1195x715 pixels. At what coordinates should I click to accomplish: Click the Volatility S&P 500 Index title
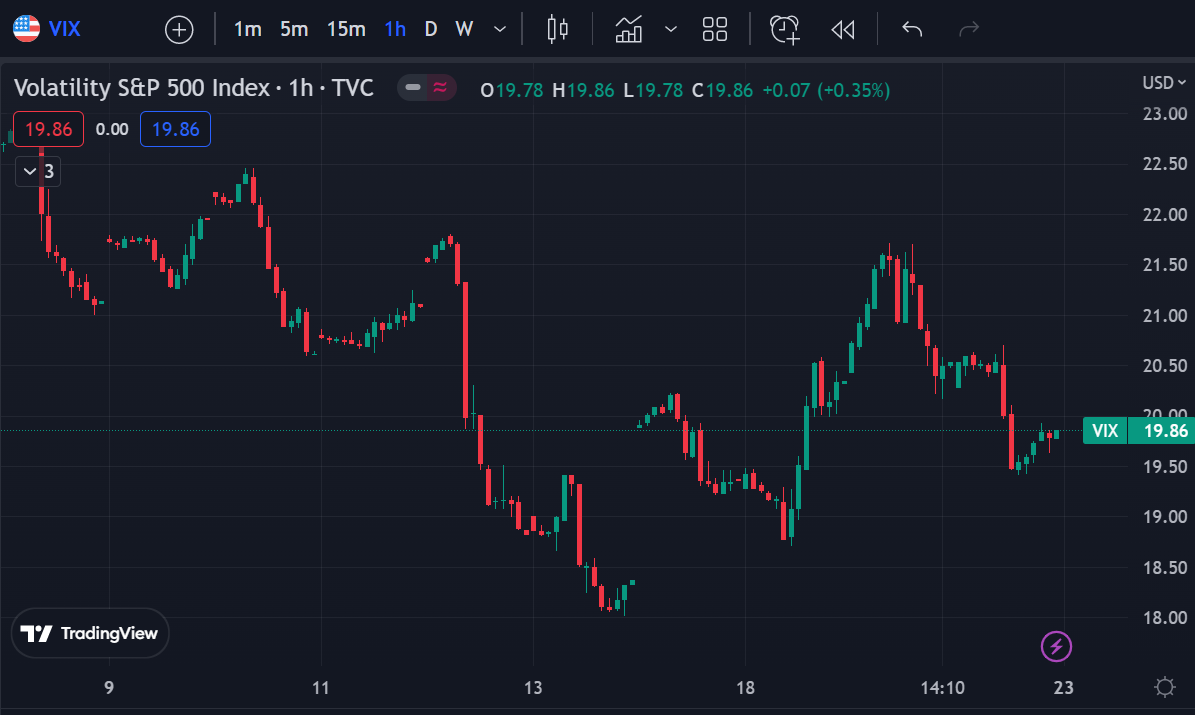[194, 88]
